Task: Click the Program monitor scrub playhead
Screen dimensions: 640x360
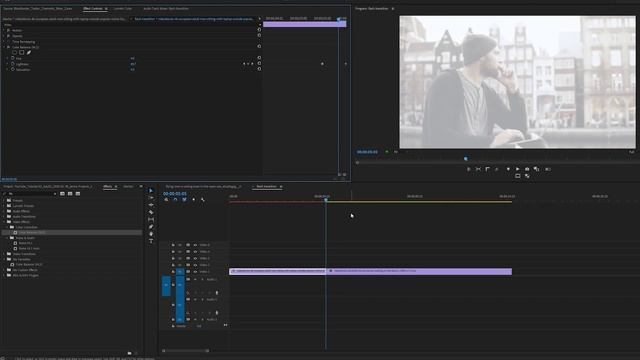Action: pyautogui.click(x=465, y=158)
